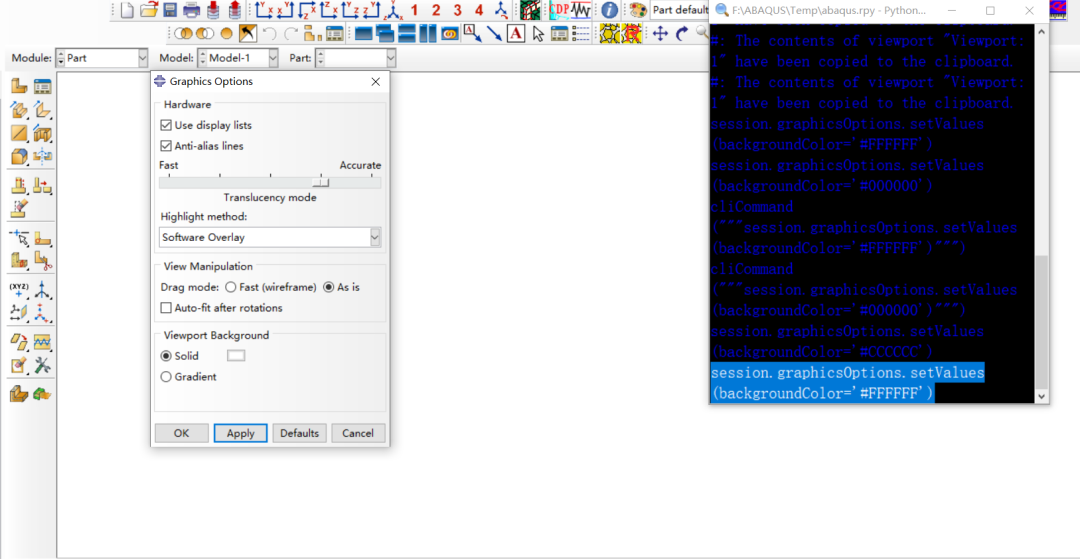
Task: Select the pan view tool
Action: [660, 33]
